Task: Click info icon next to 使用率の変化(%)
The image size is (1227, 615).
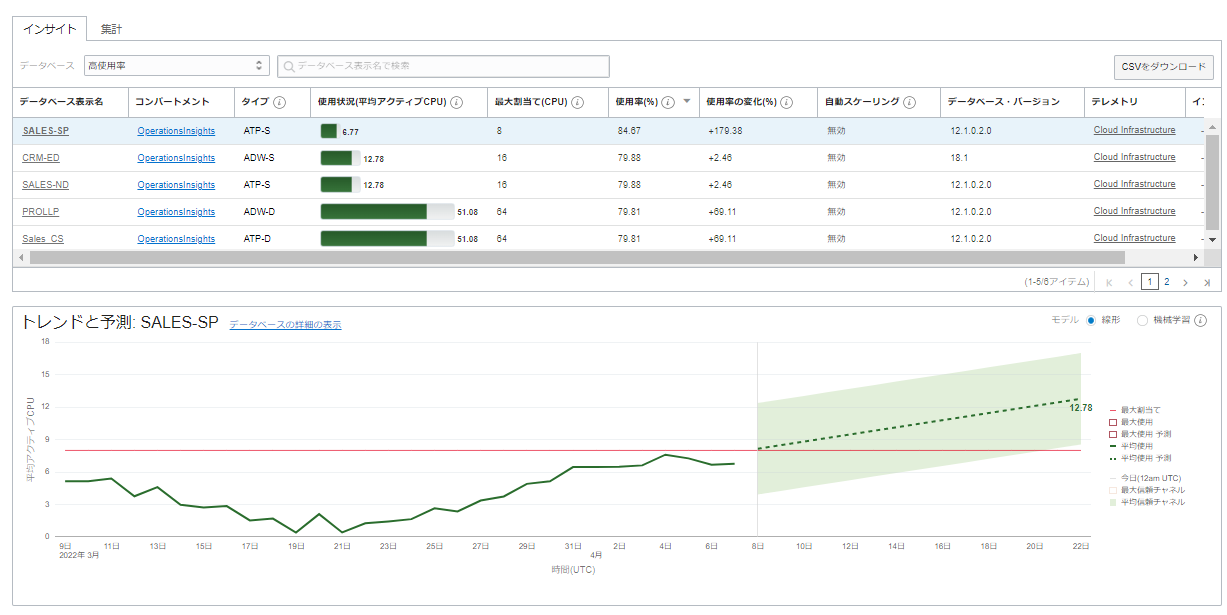Action: coord(787,102)
